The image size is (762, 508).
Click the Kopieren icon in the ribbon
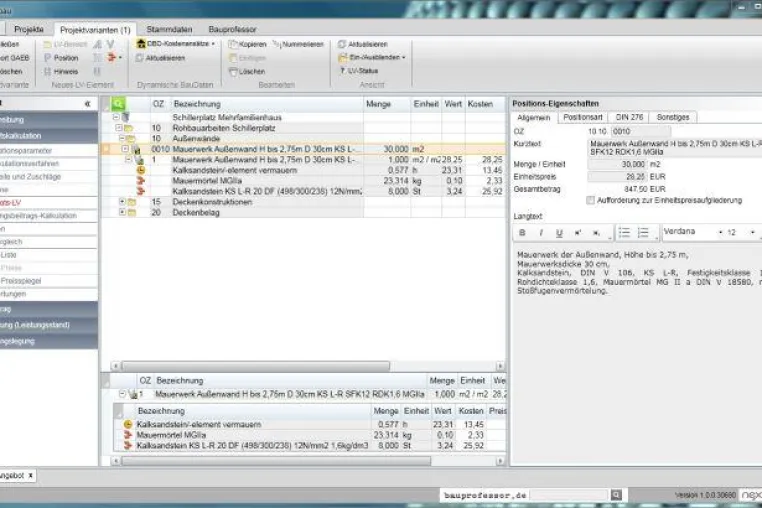(233, 44)
